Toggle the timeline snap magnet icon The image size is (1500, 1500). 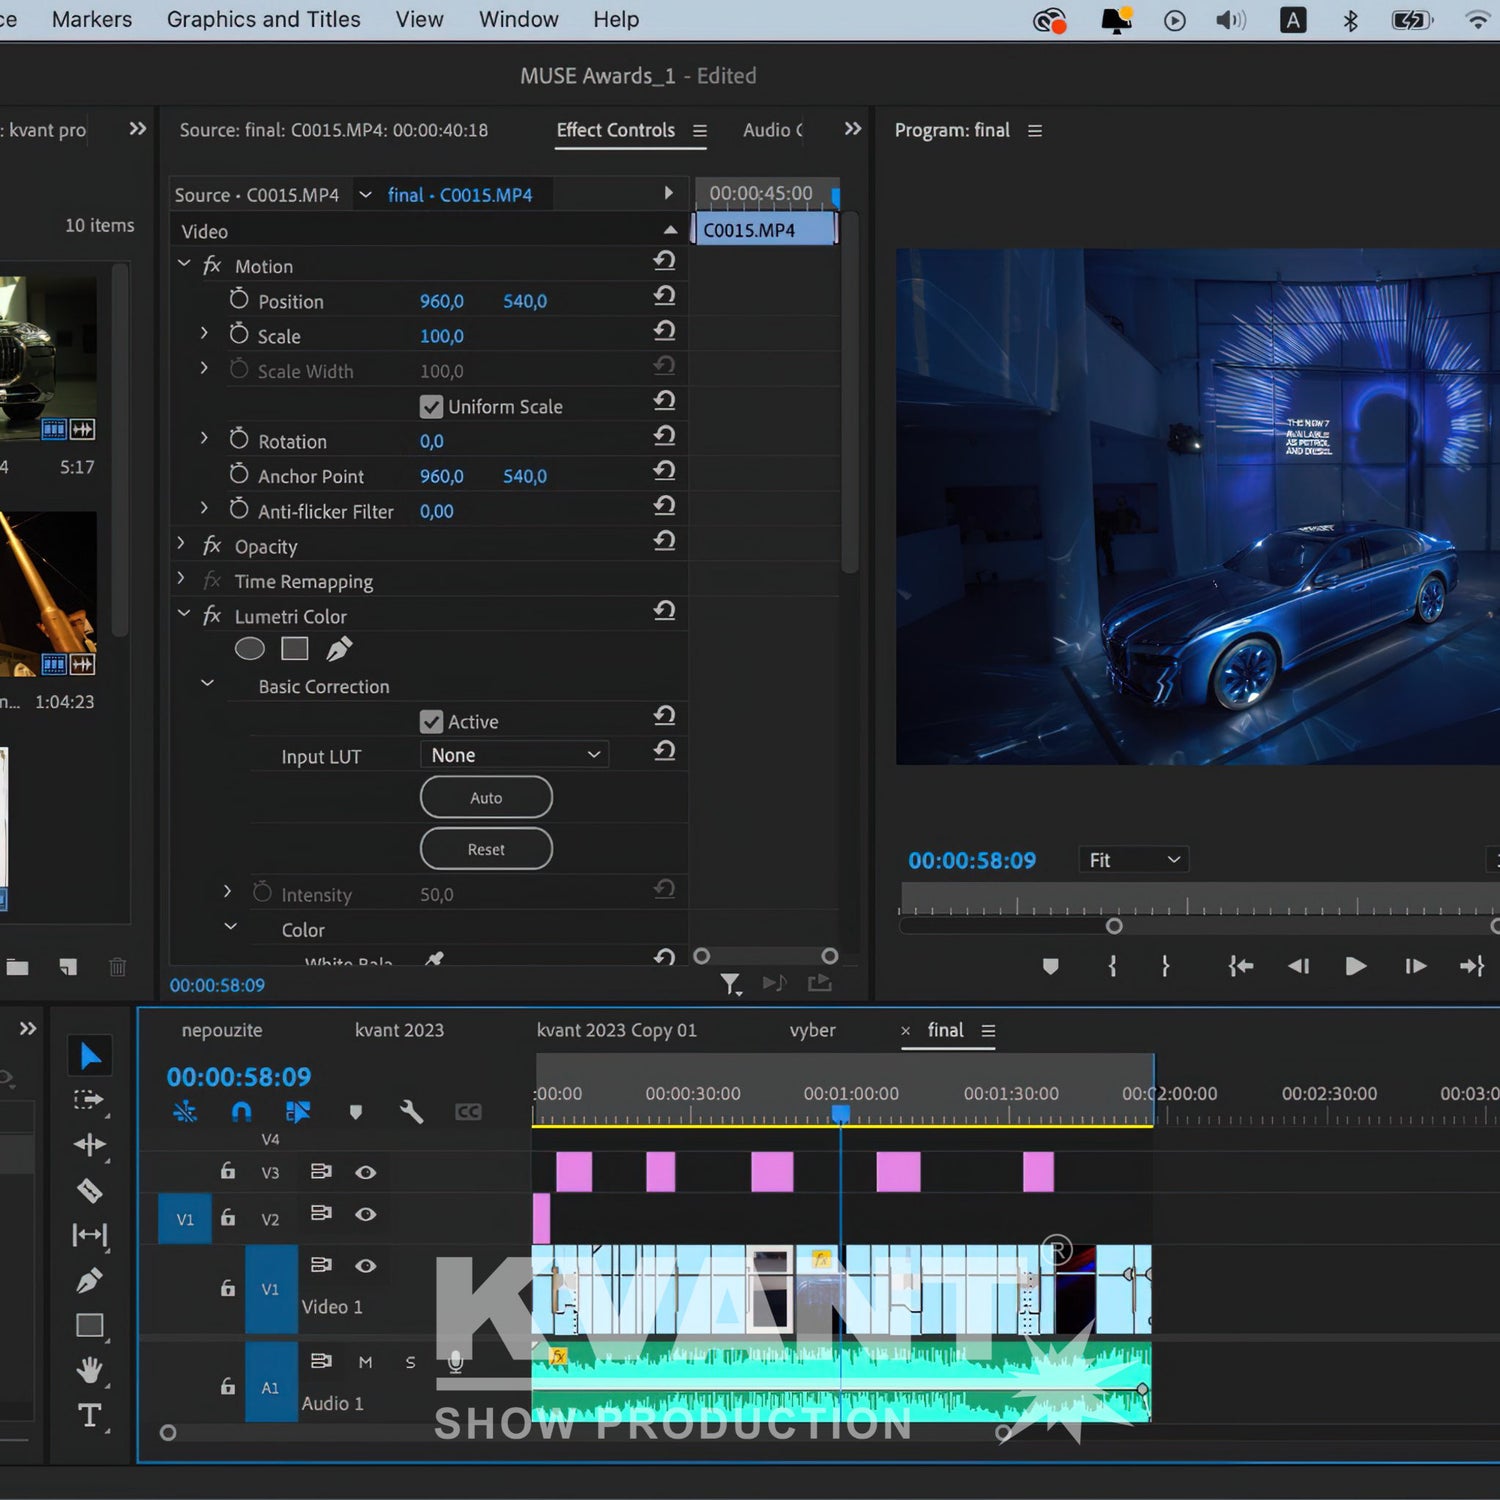(241, 1111)
